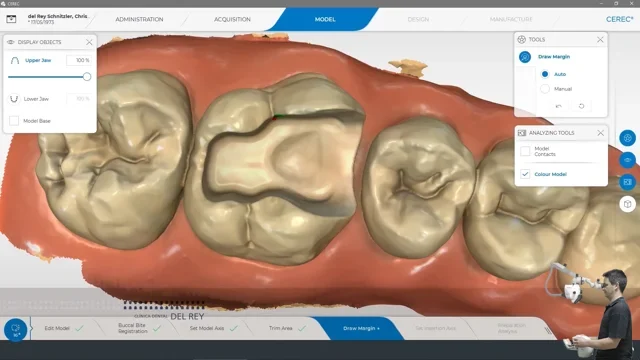Screen dimensions: 640x360
Task: Close the Analyzing Tools panel
Action: click(x=600, y=133)
